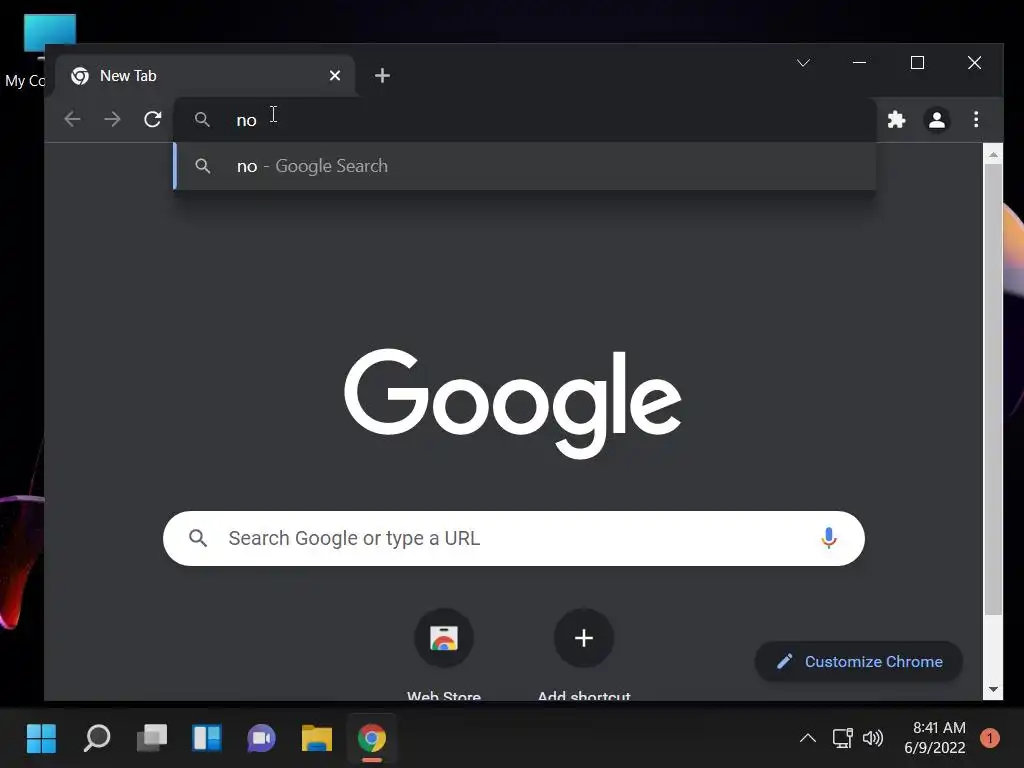
Task: Open a new tab with plus button
Action: pyautogui.click(x=383, y=76)
